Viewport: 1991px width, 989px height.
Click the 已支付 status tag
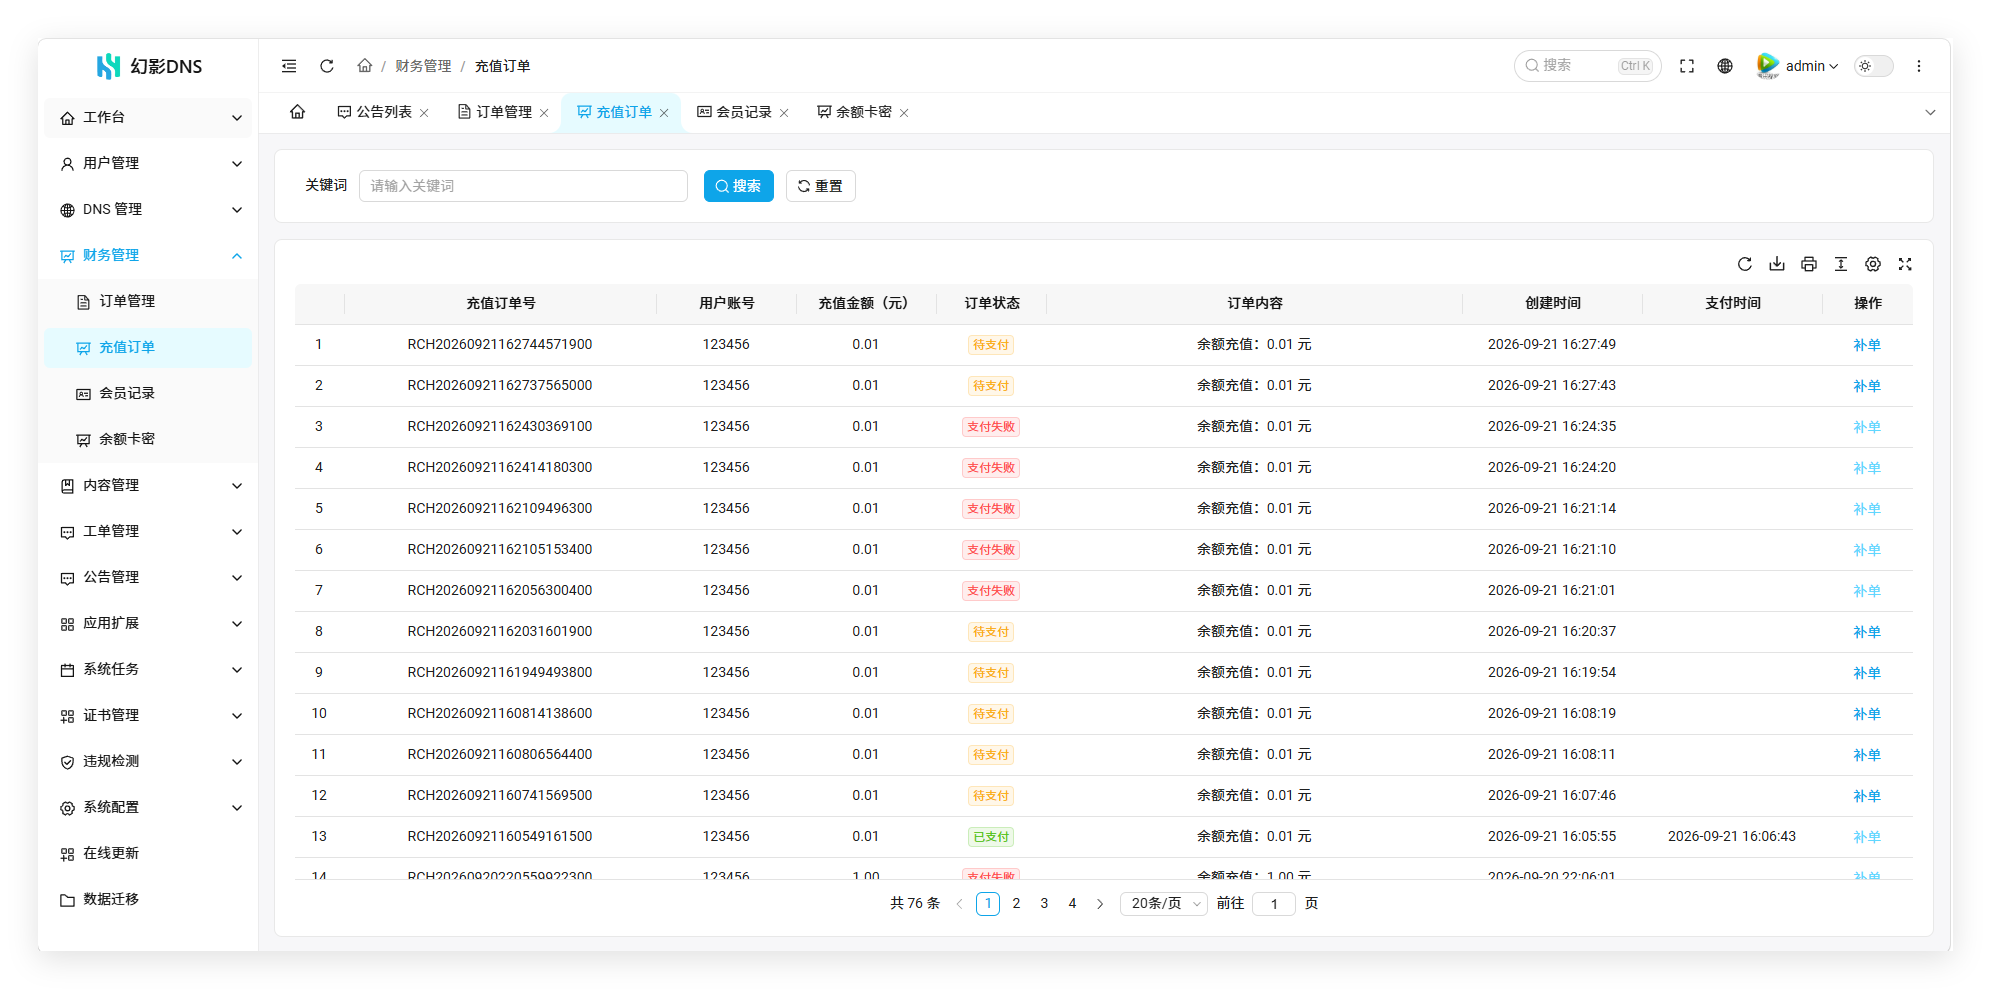pos(991,837)
